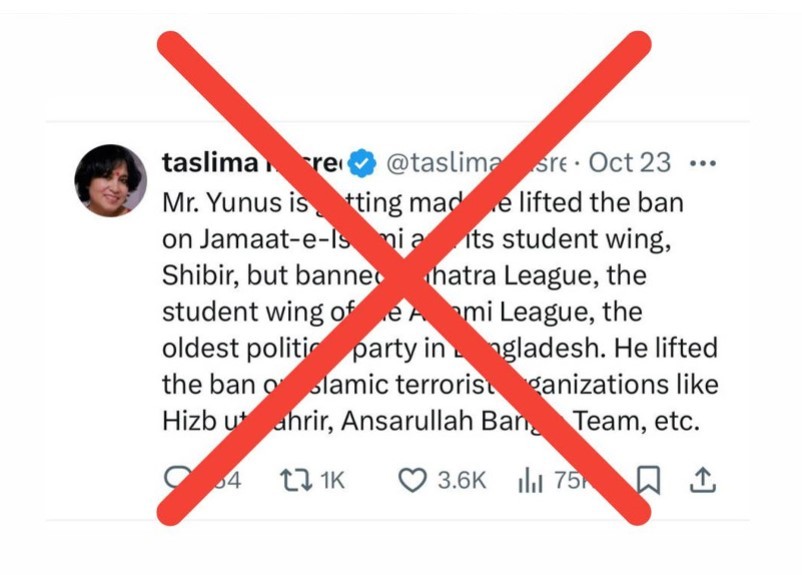The image size is (802, 575).
Task: Open view analytics bar chart icon
Action: click(530, 480)
